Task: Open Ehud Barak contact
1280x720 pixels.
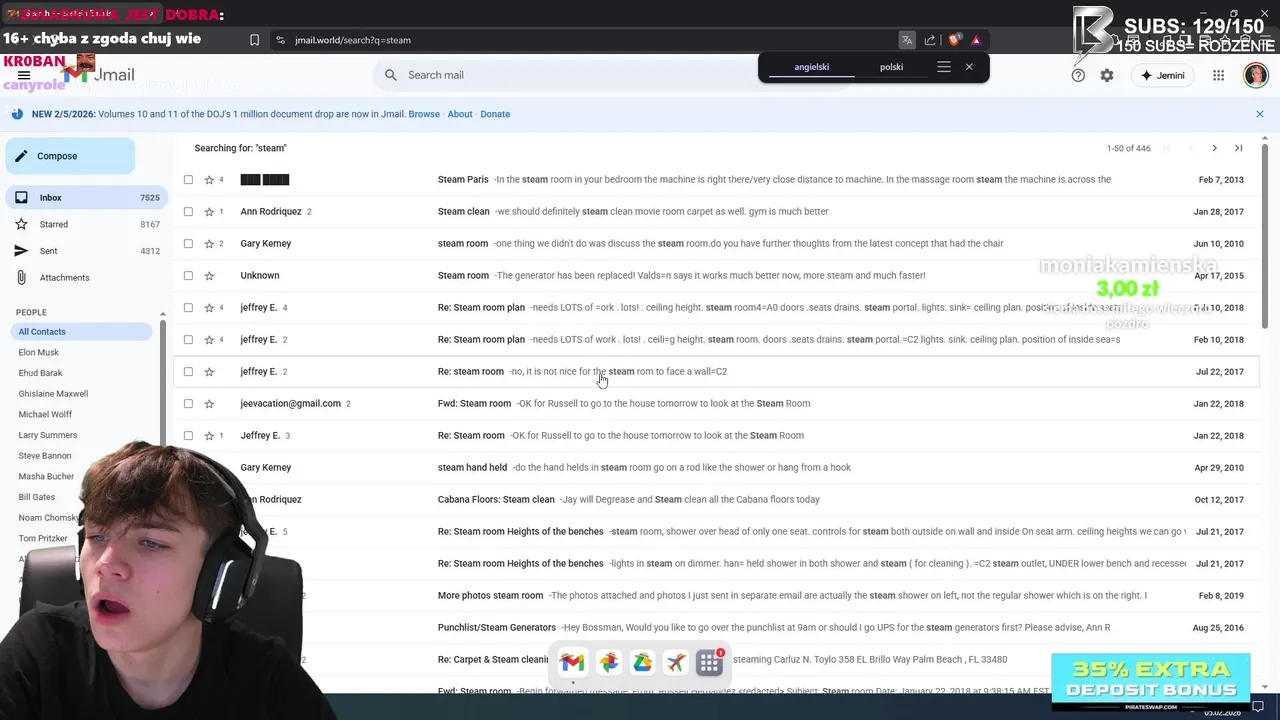Action: pyautogui.click(x=40, y=373)
